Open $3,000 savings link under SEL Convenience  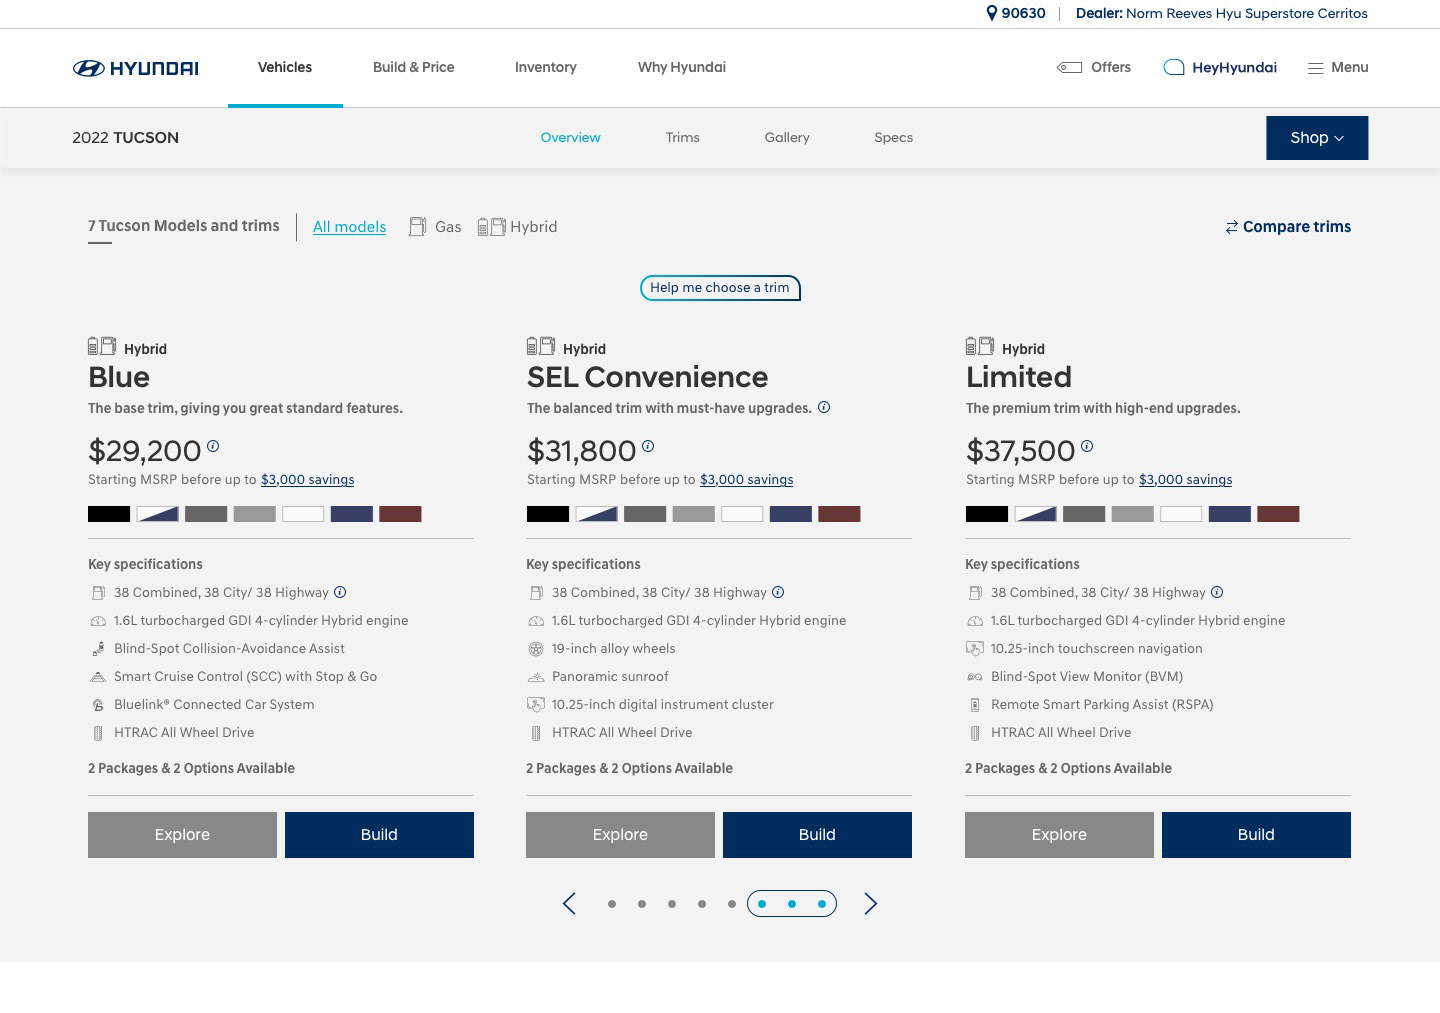pos(747,480)
